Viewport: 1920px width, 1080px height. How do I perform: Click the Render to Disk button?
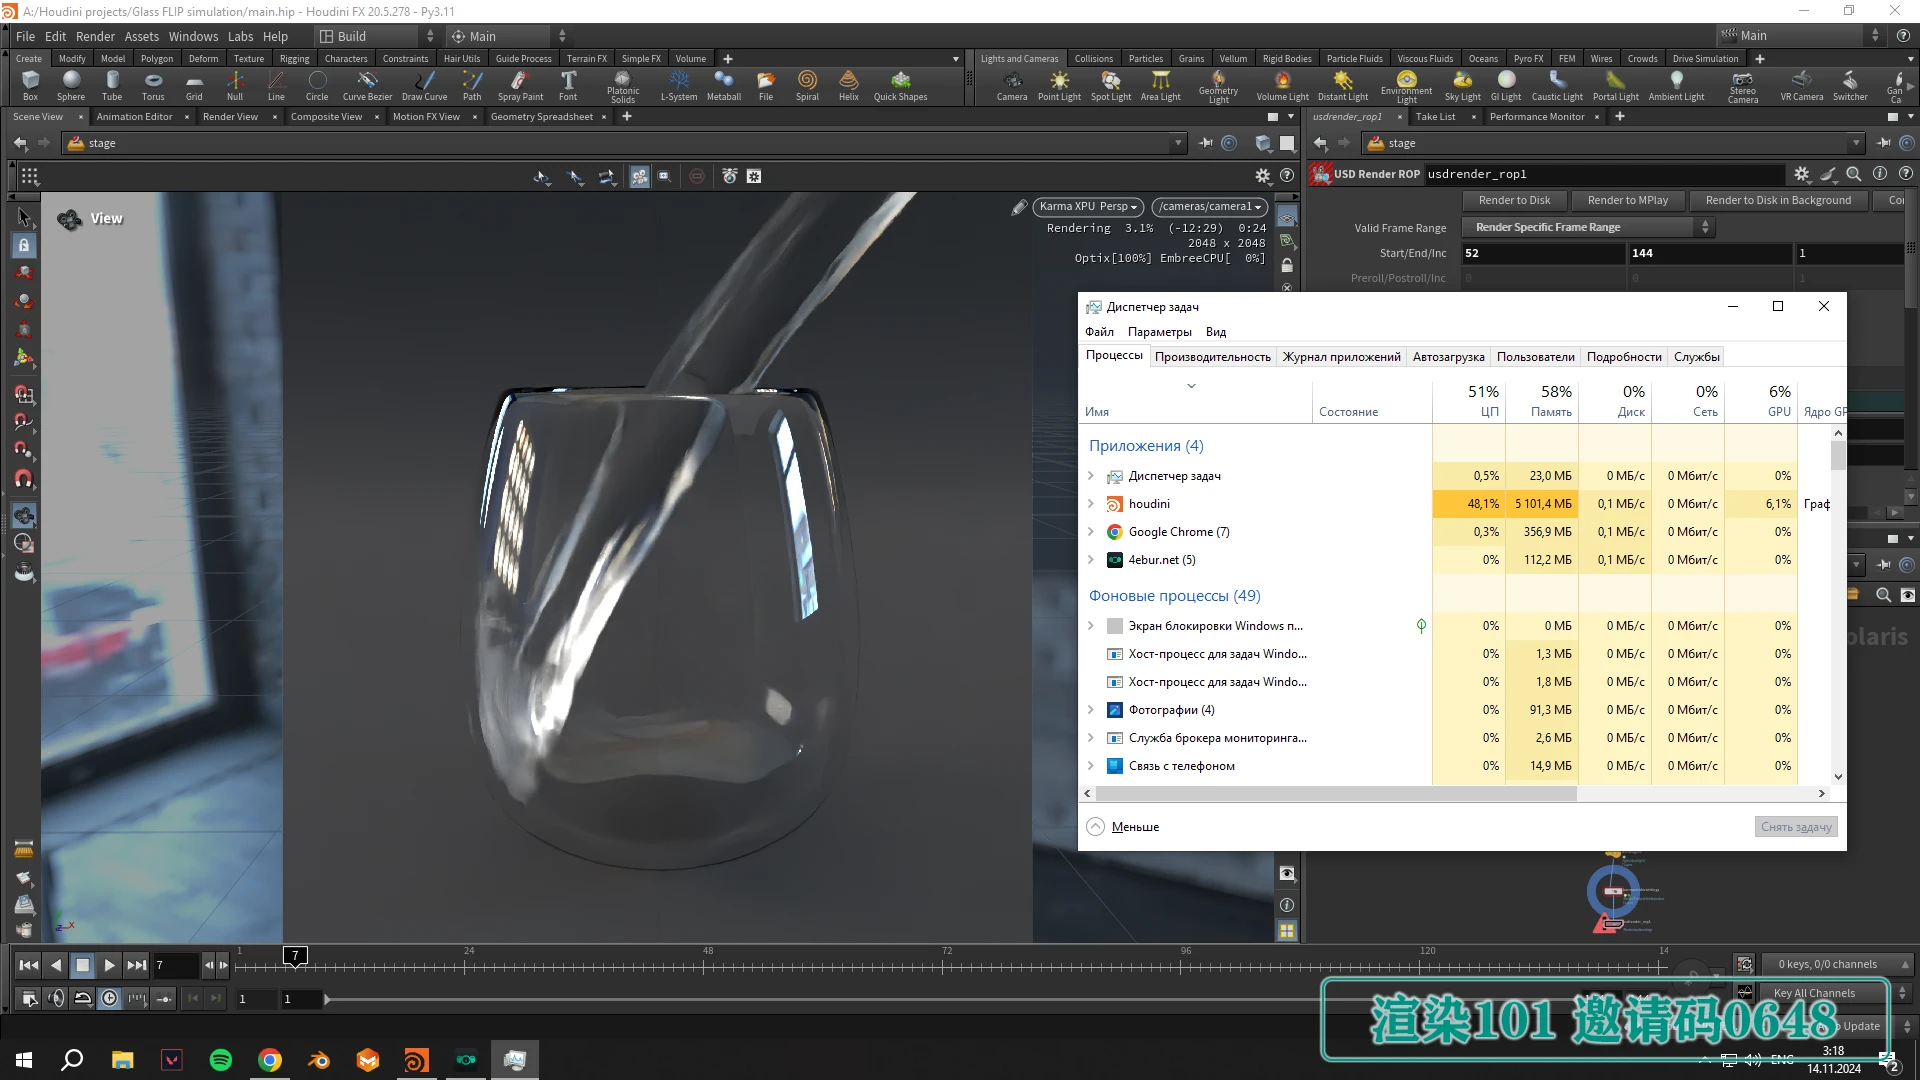(1514, 200)
